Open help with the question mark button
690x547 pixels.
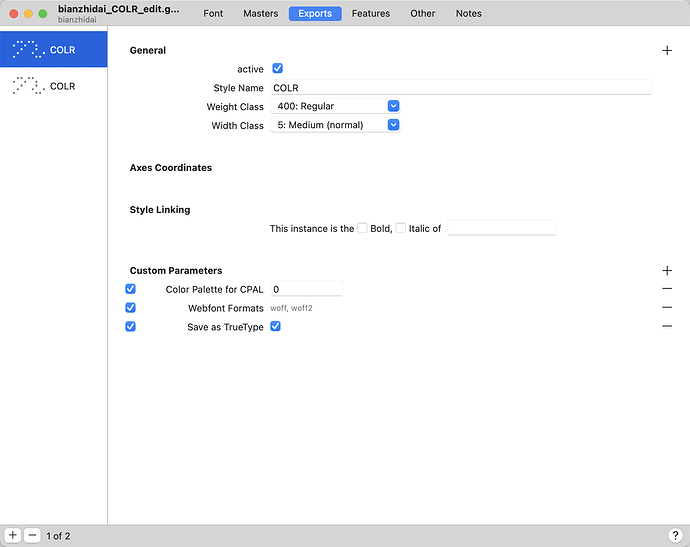point(675,536)
